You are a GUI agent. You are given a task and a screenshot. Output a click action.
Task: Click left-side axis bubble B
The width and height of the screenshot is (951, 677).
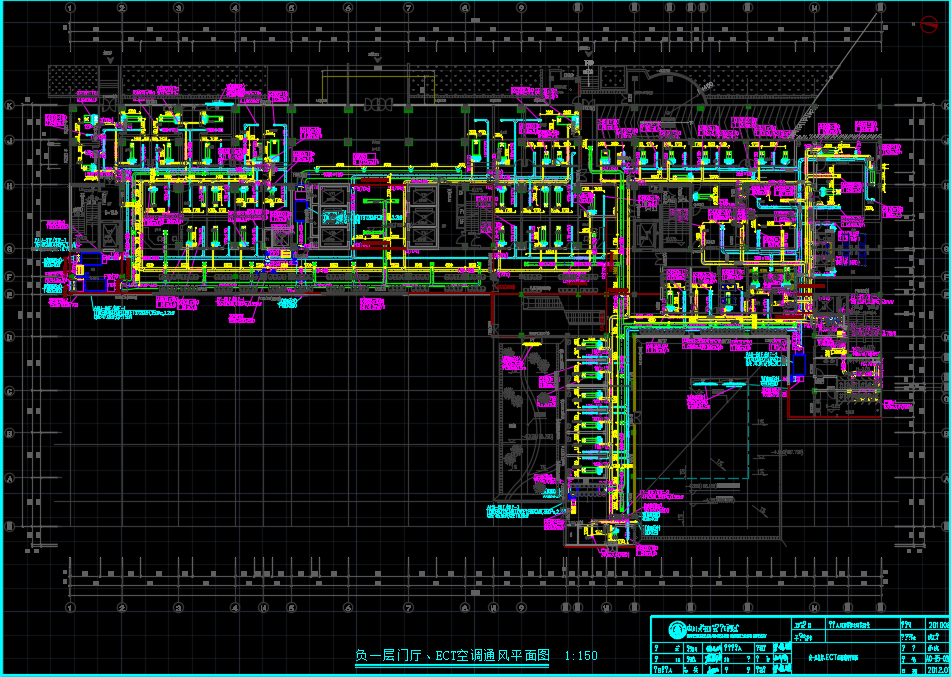click(9, 433)
